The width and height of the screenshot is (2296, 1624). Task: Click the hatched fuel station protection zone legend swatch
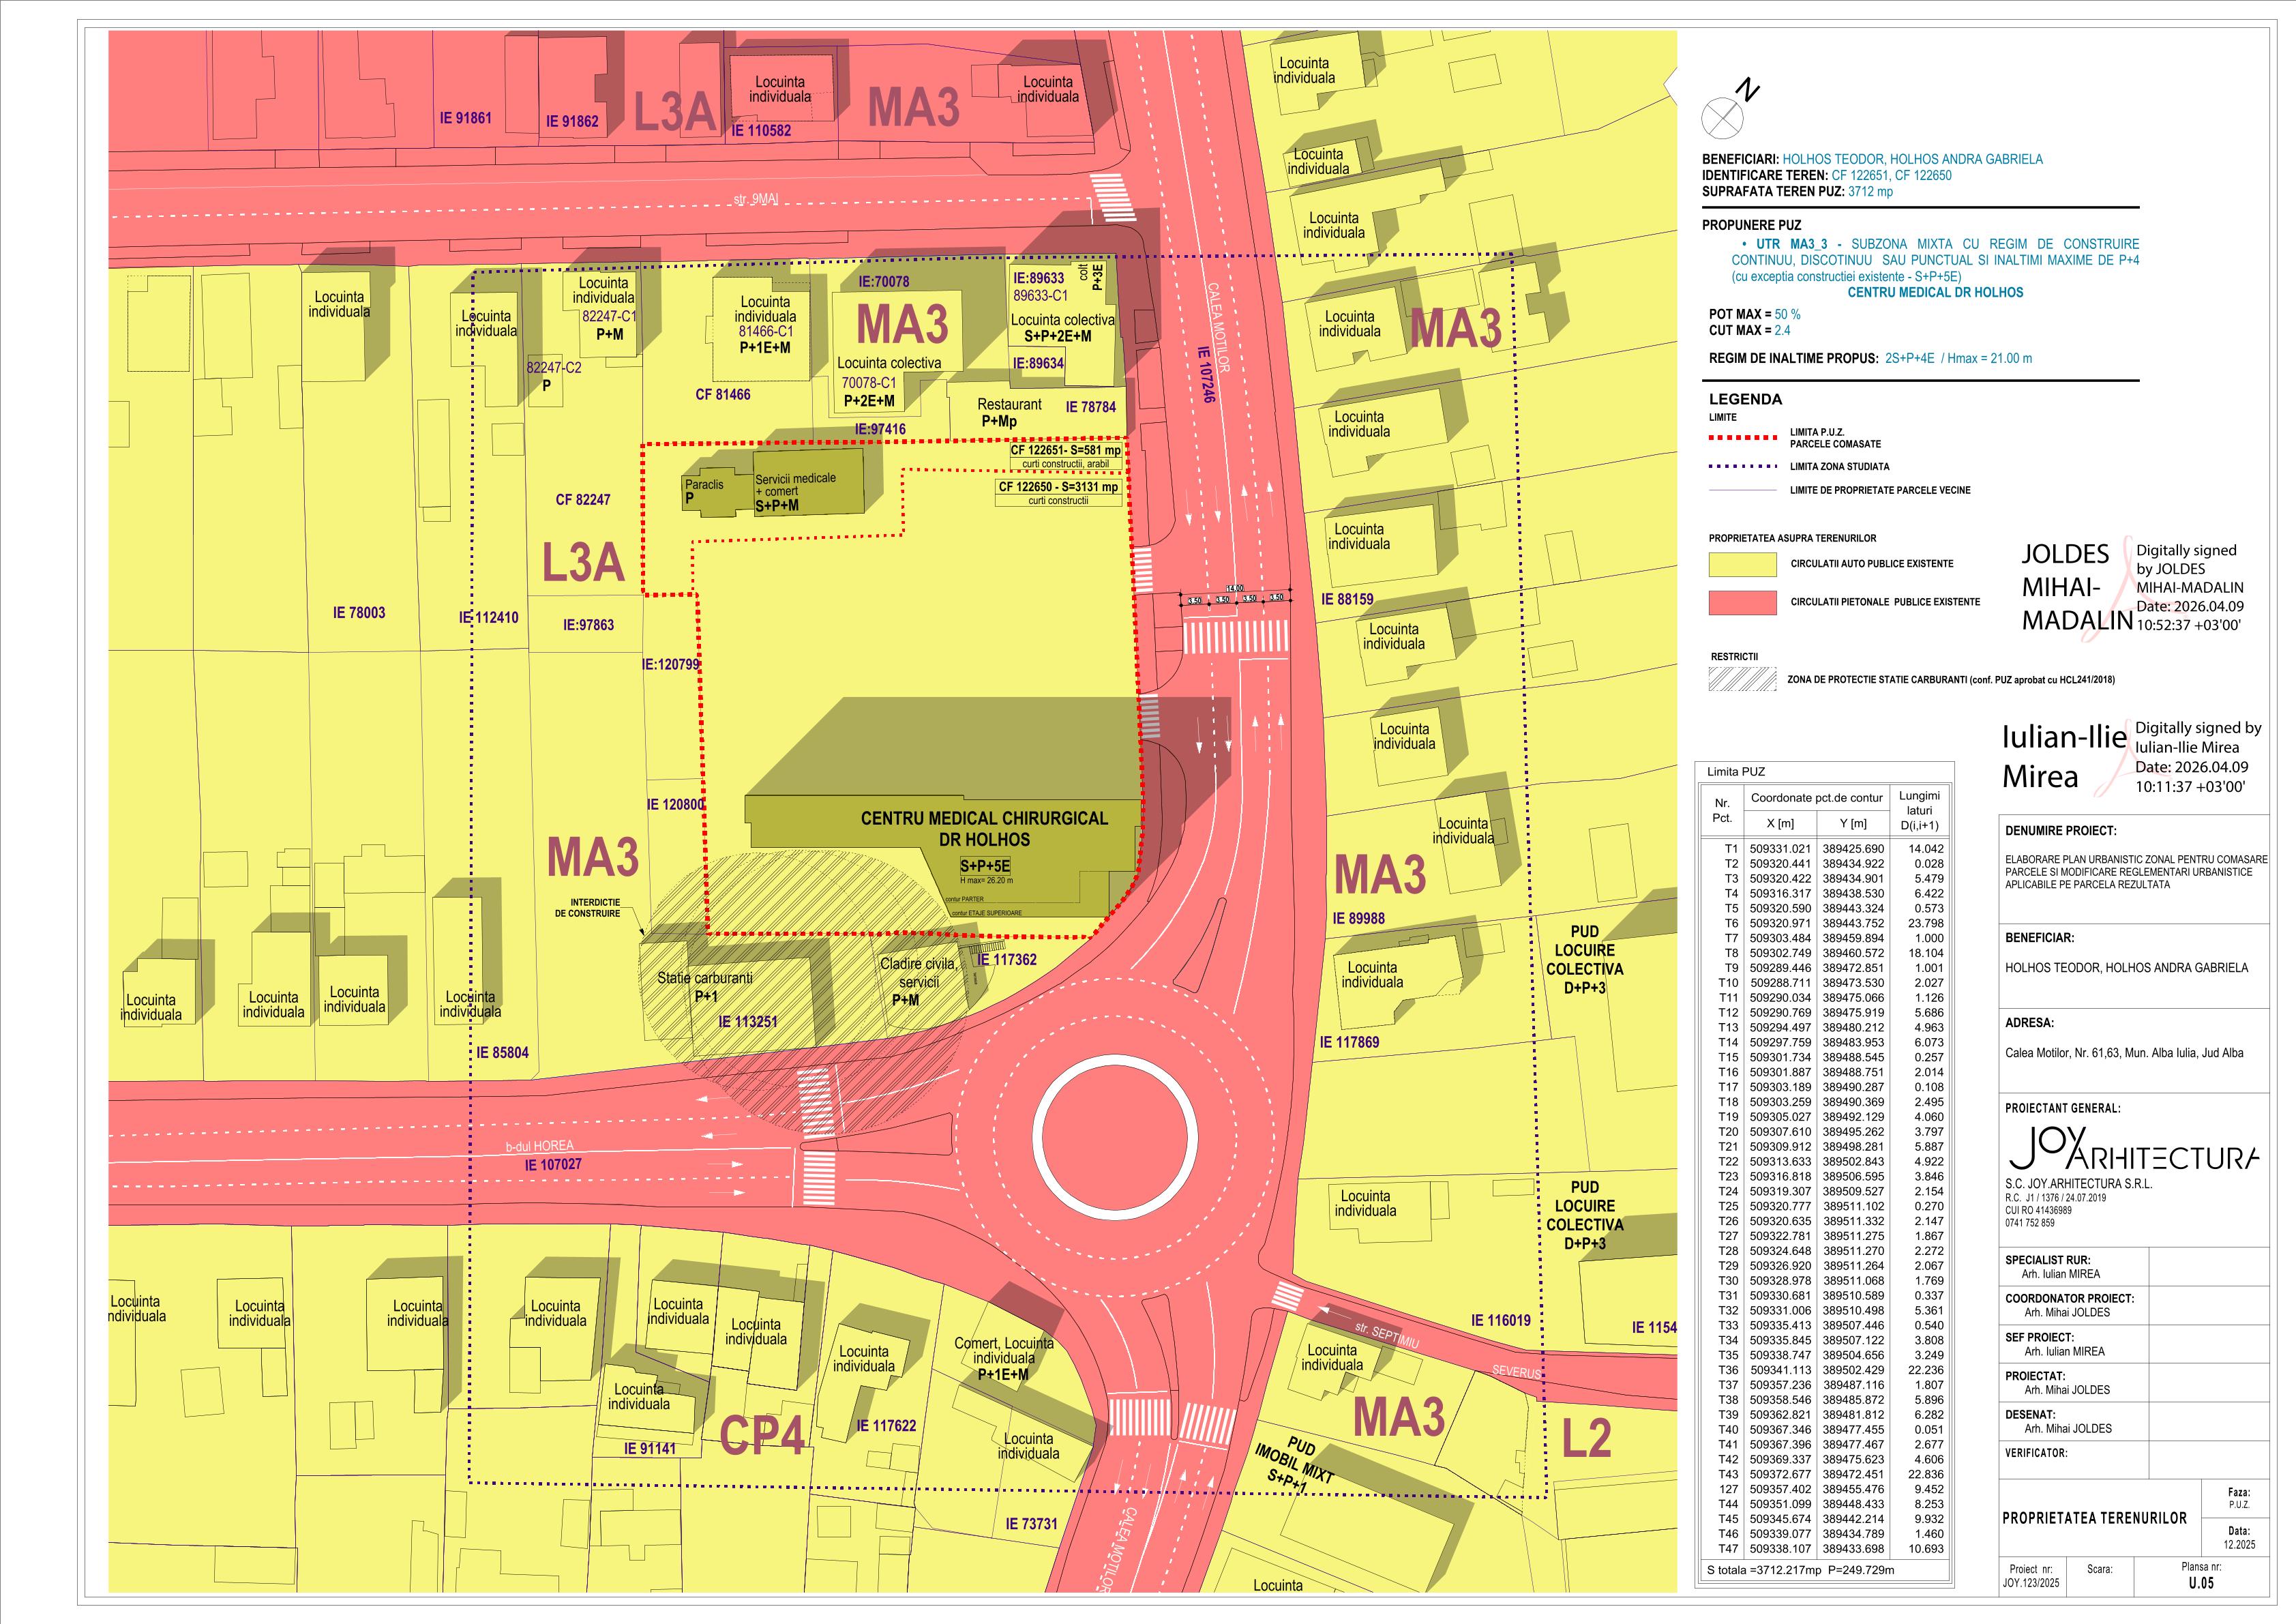pyautogui.click(x=1742, y=679)
